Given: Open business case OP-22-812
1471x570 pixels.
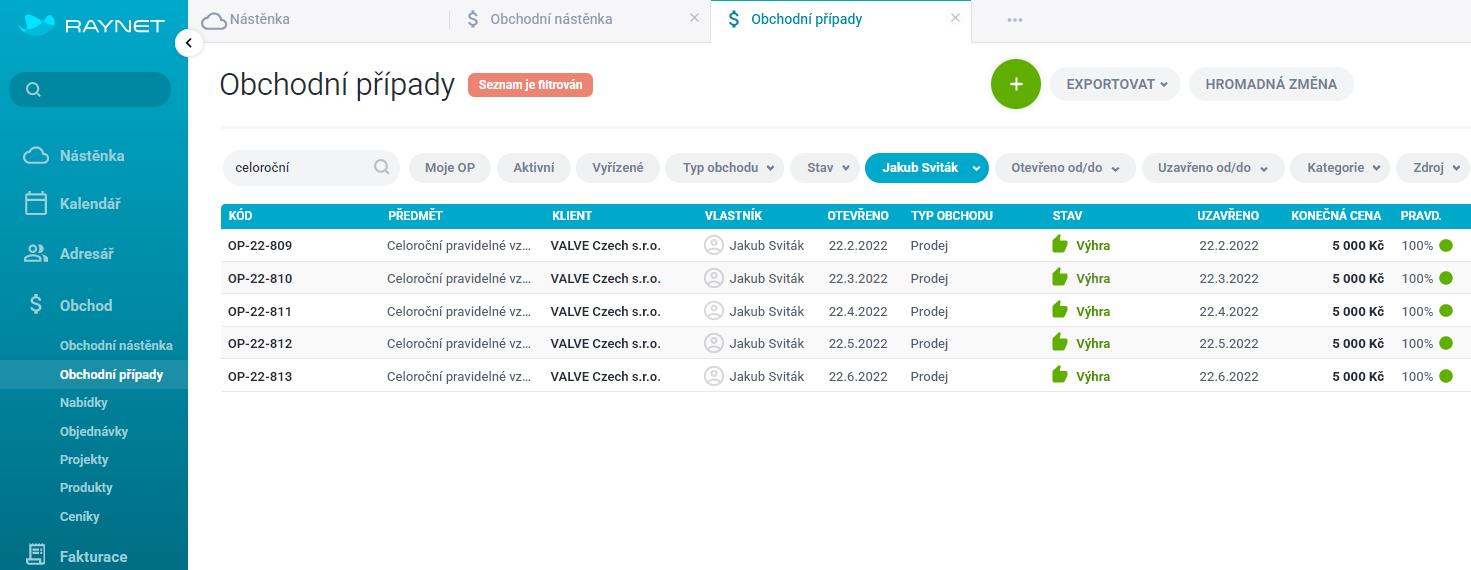Looking at the screenshot, I should pyautogui.click(x=260, y=343).
